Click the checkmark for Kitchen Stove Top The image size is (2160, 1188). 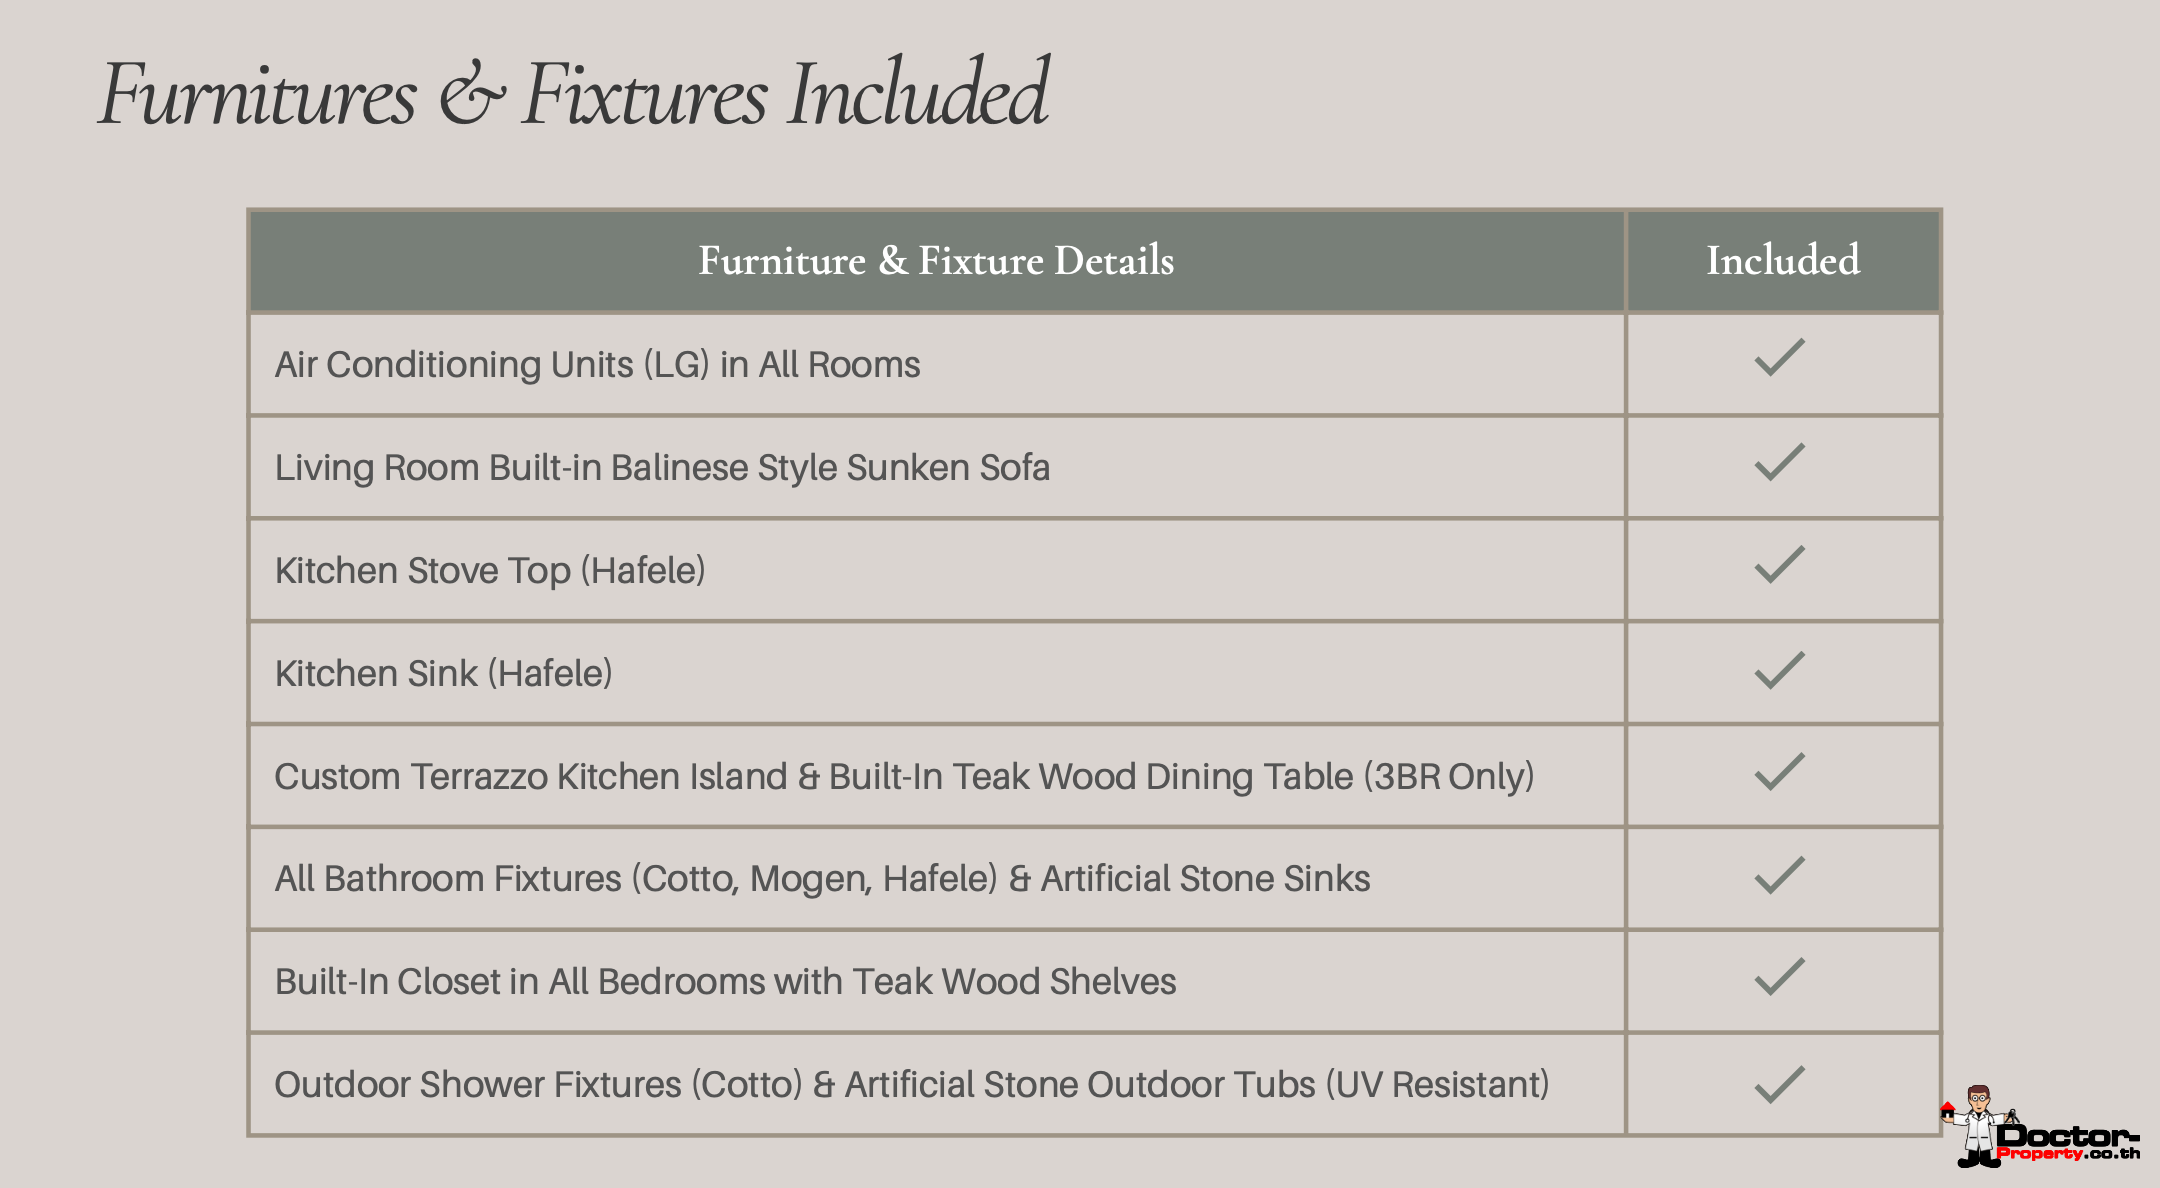(1779, 565)
